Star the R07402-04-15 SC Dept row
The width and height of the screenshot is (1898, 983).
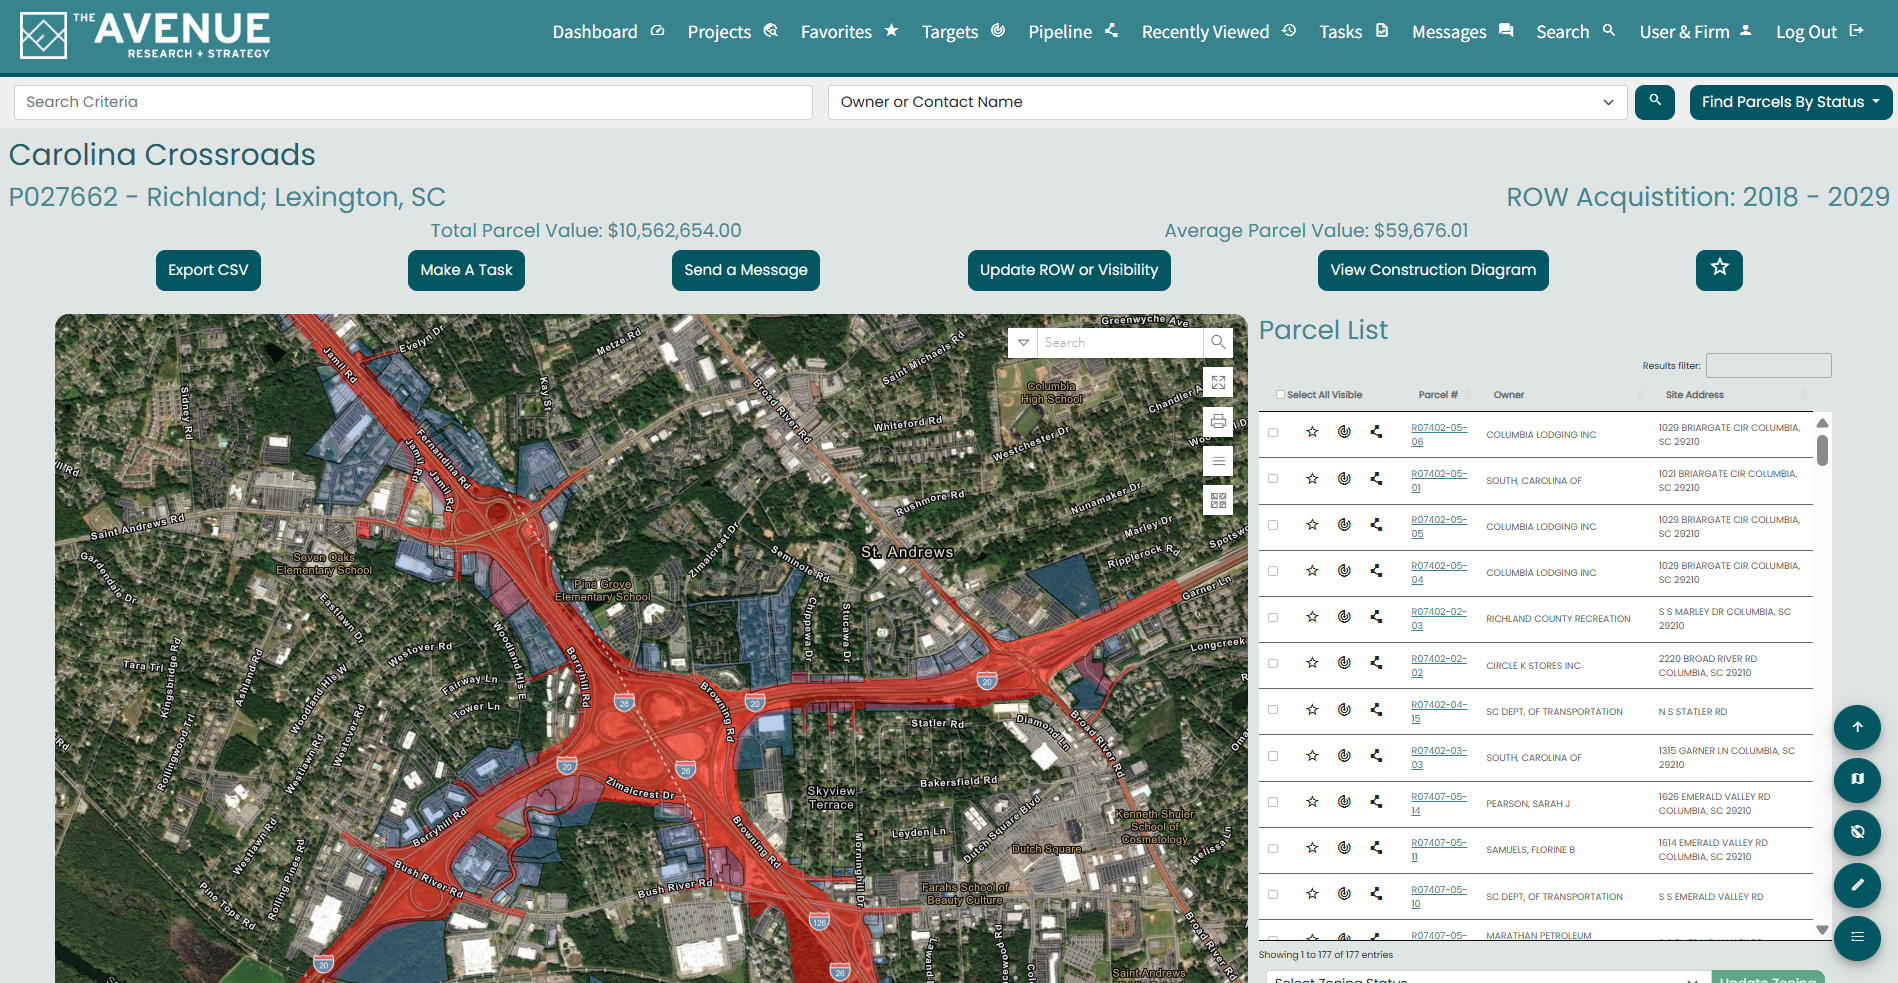1312,710
